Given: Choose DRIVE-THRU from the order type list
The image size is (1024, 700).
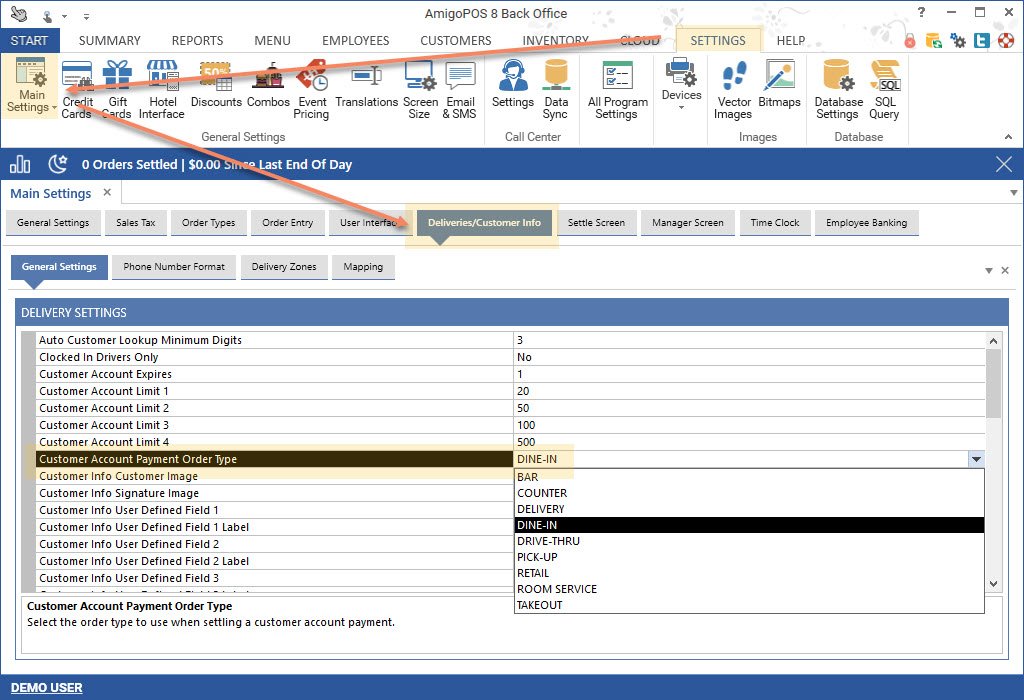Looking at the screenshot, I should click(x=548, y=541).
